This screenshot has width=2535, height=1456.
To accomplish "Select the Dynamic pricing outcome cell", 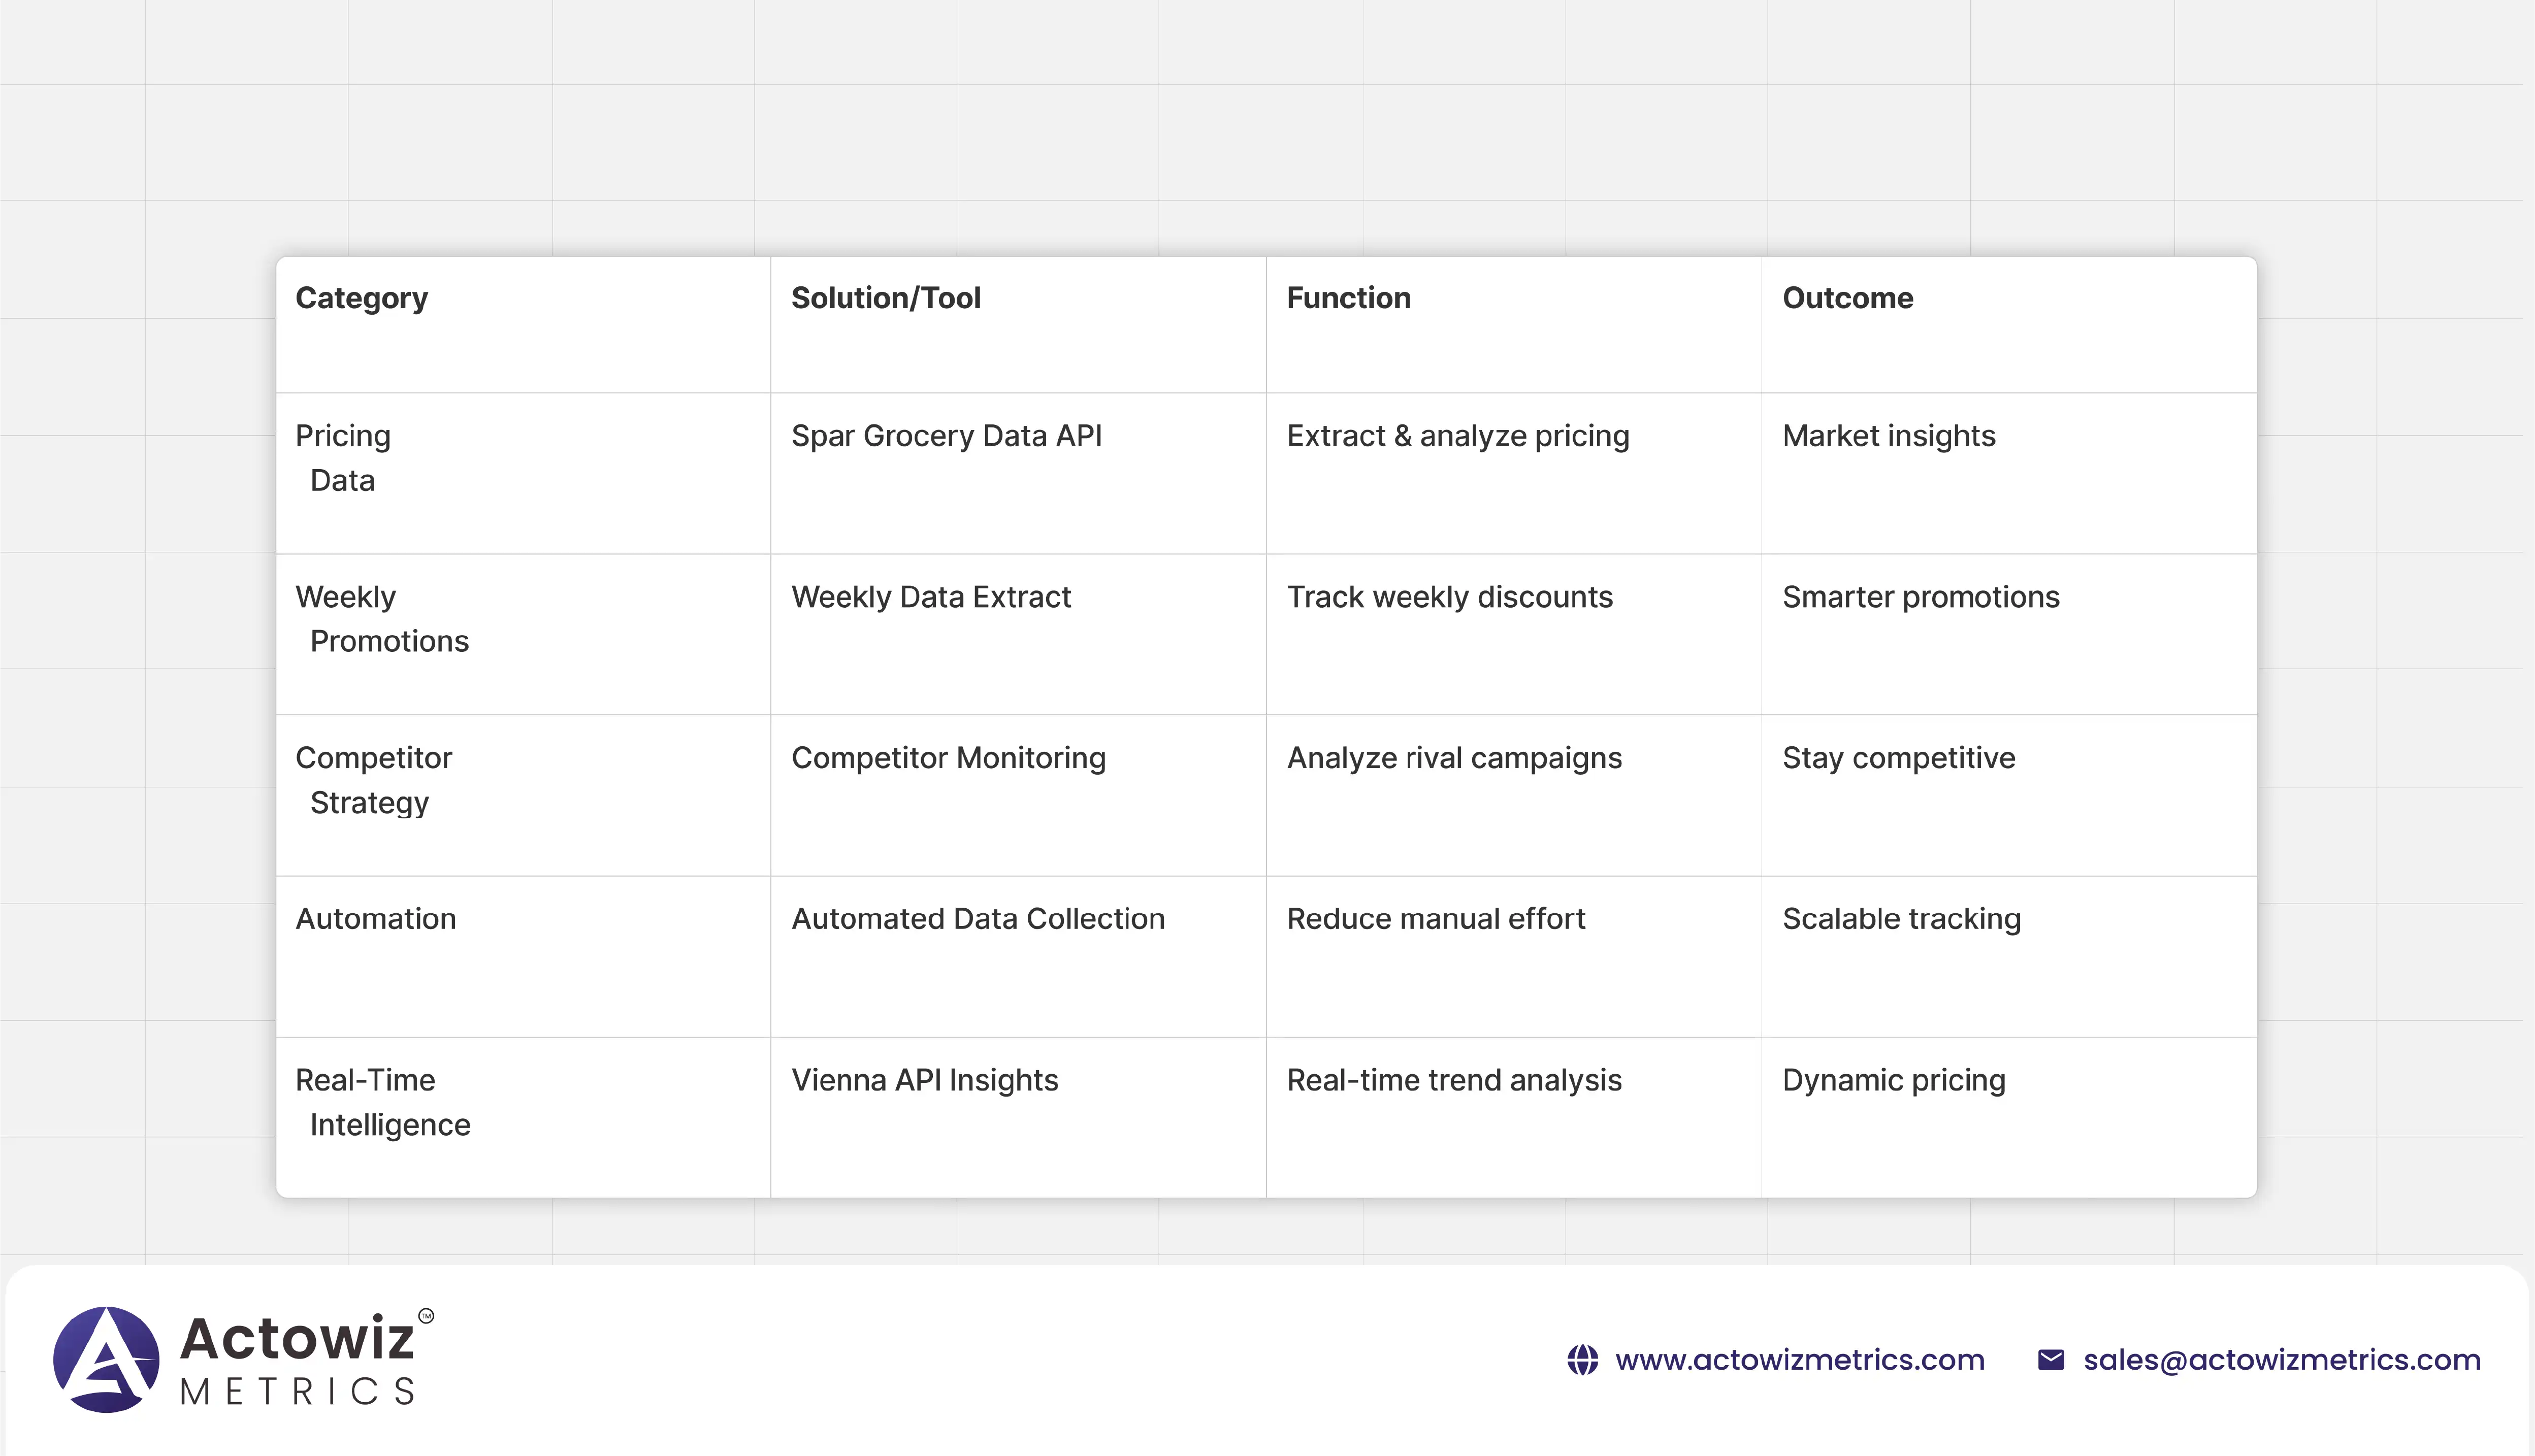I will 1893,1080.
